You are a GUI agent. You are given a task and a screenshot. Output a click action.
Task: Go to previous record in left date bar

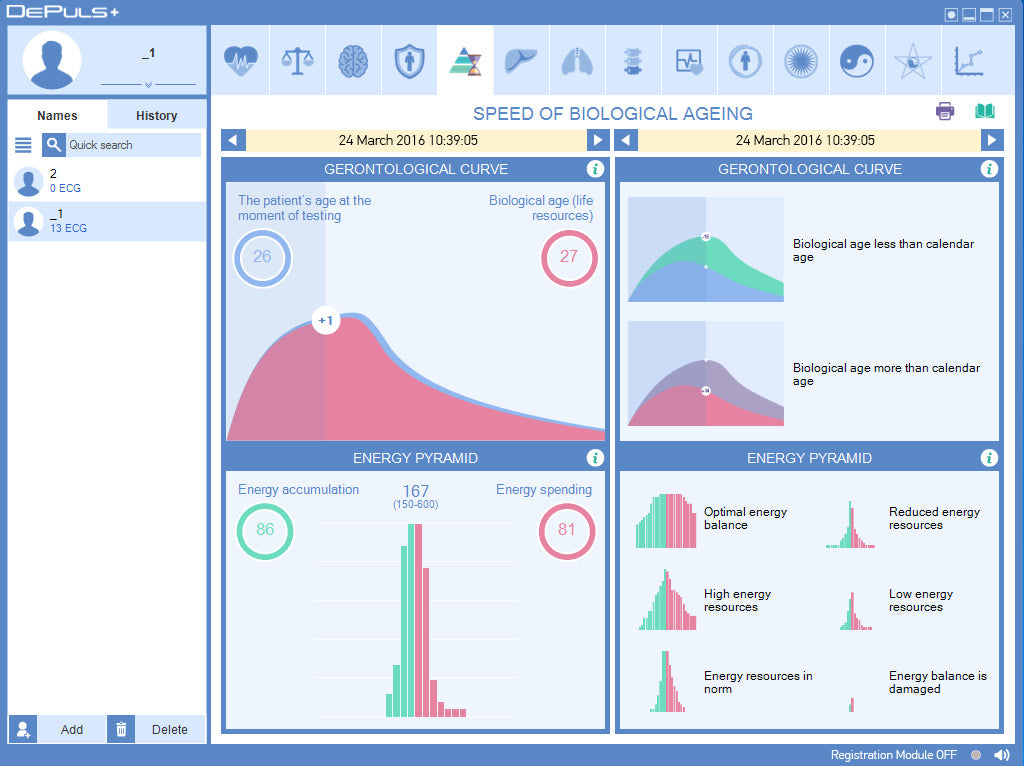(x=233, y=141)
